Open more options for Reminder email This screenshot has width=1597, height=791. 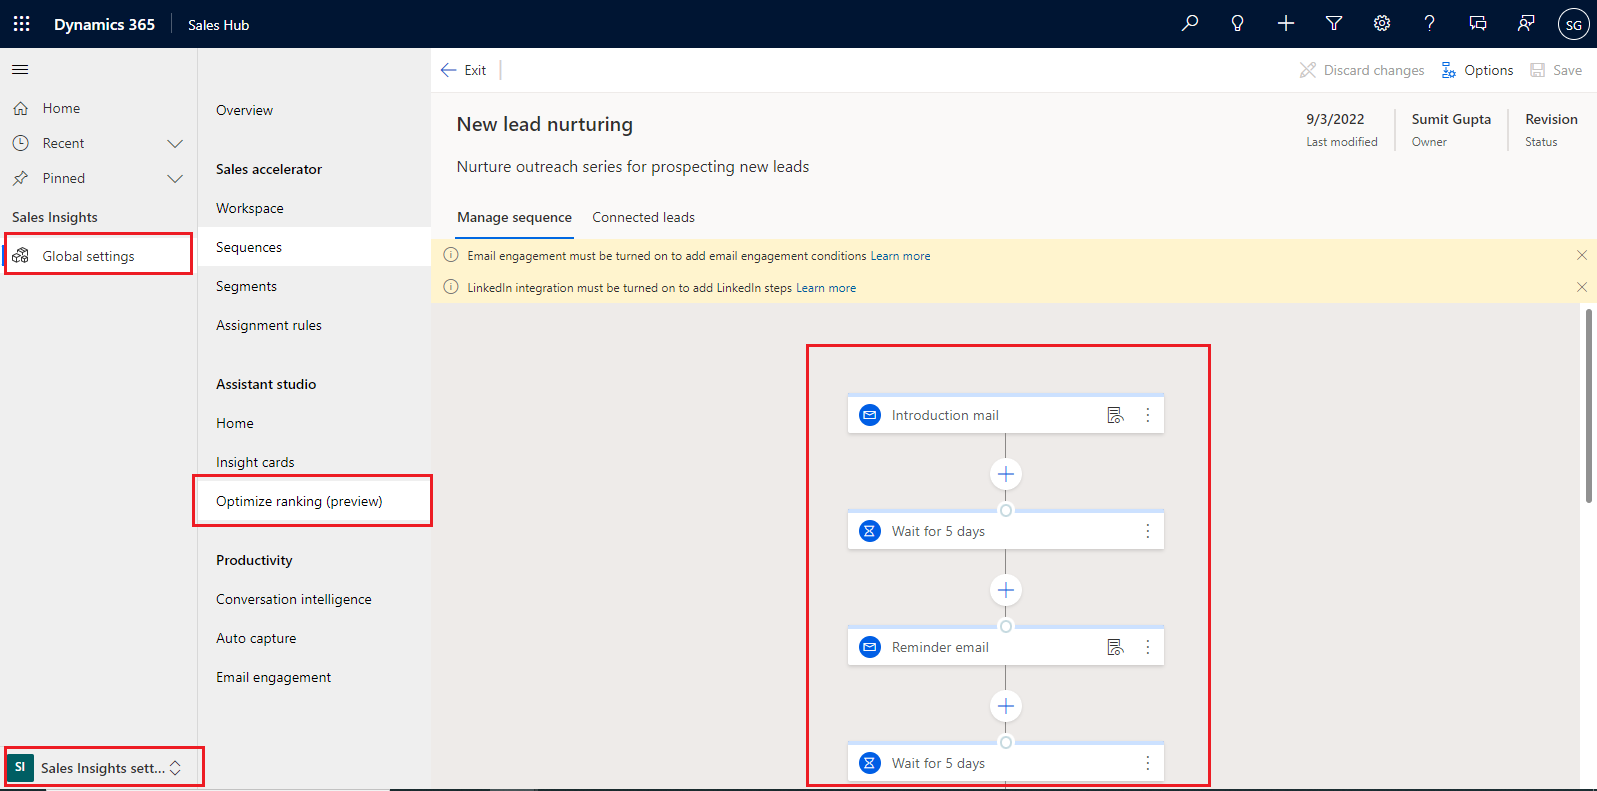(x=1148, y=647)
